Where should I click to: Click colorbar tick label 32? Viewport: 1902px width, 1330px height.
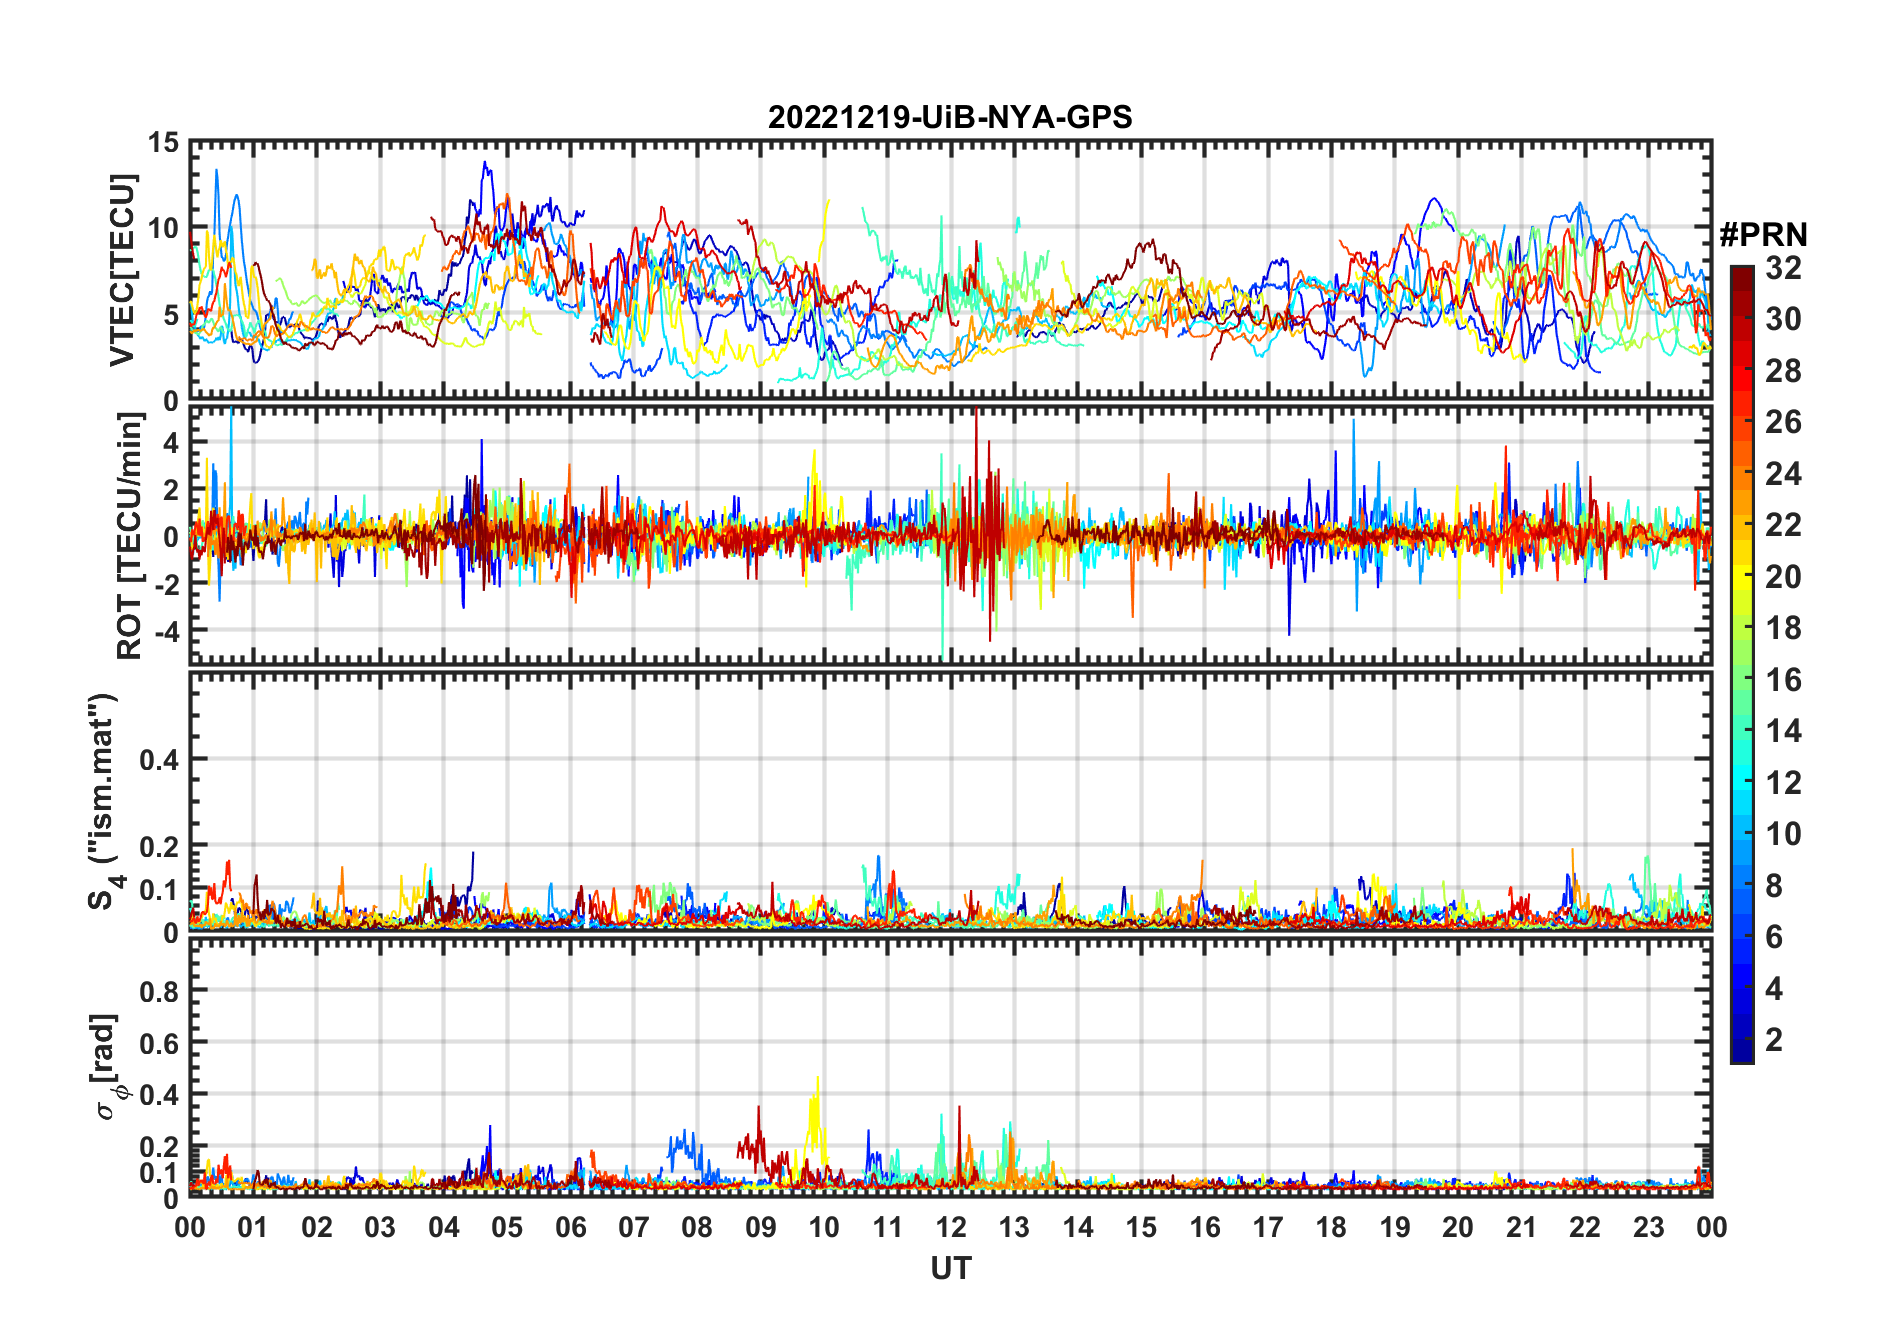click(x=1783, y=267)
